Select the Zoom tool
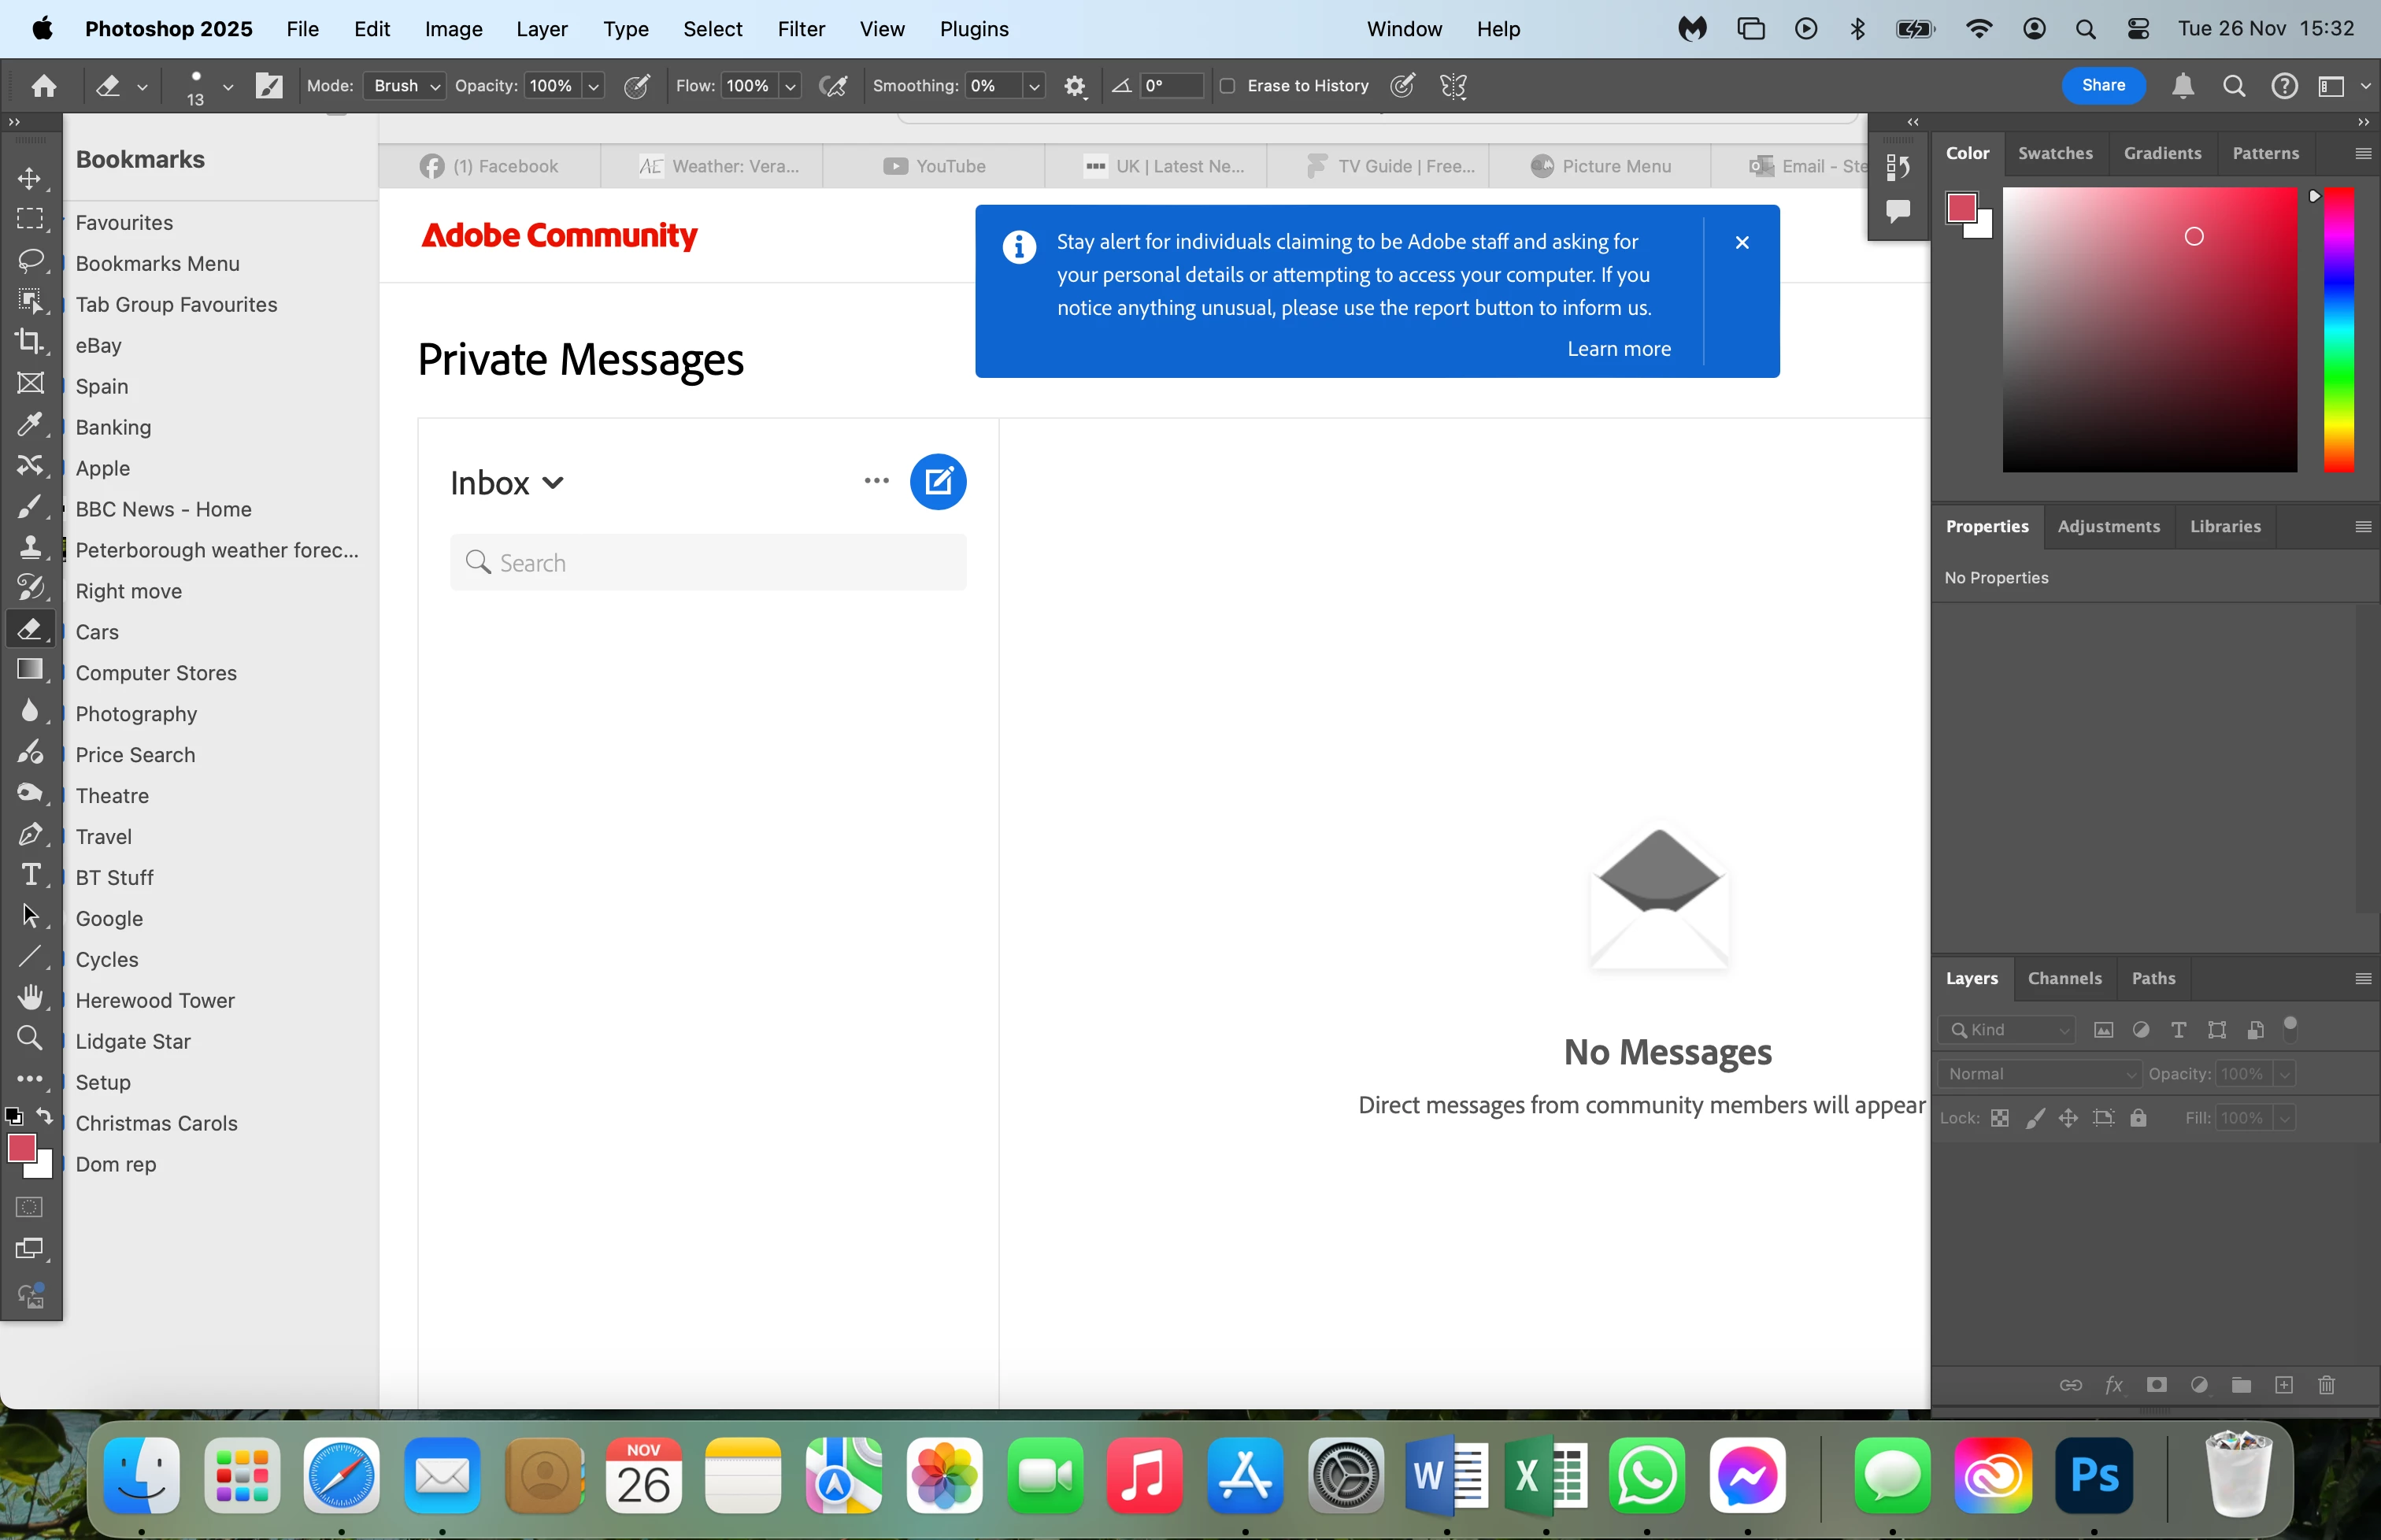2381x1540 pixels. [x=30, y=1038]
